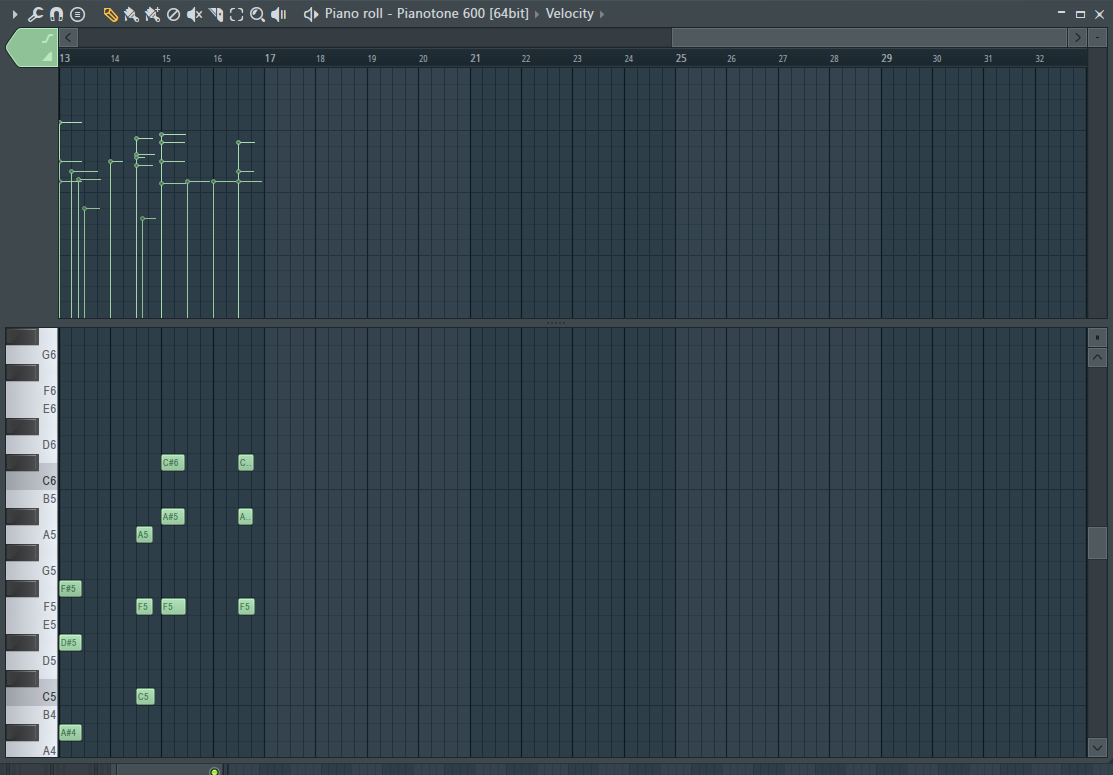Select the F5 note below the A#5 note
This screenshot has height=775, width=1113.
click(x=173, y=607)
